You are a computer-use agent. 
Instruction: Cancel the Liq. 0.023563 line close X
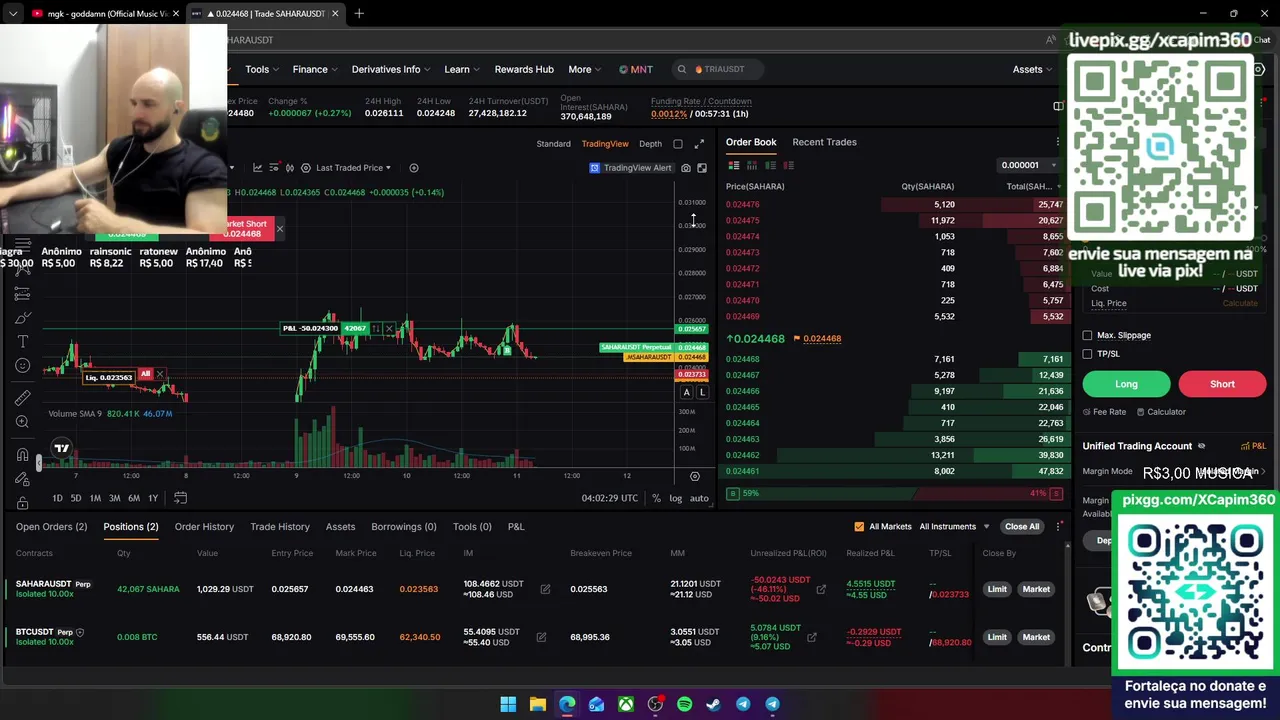pyautogui.click(x=160, y=375)
